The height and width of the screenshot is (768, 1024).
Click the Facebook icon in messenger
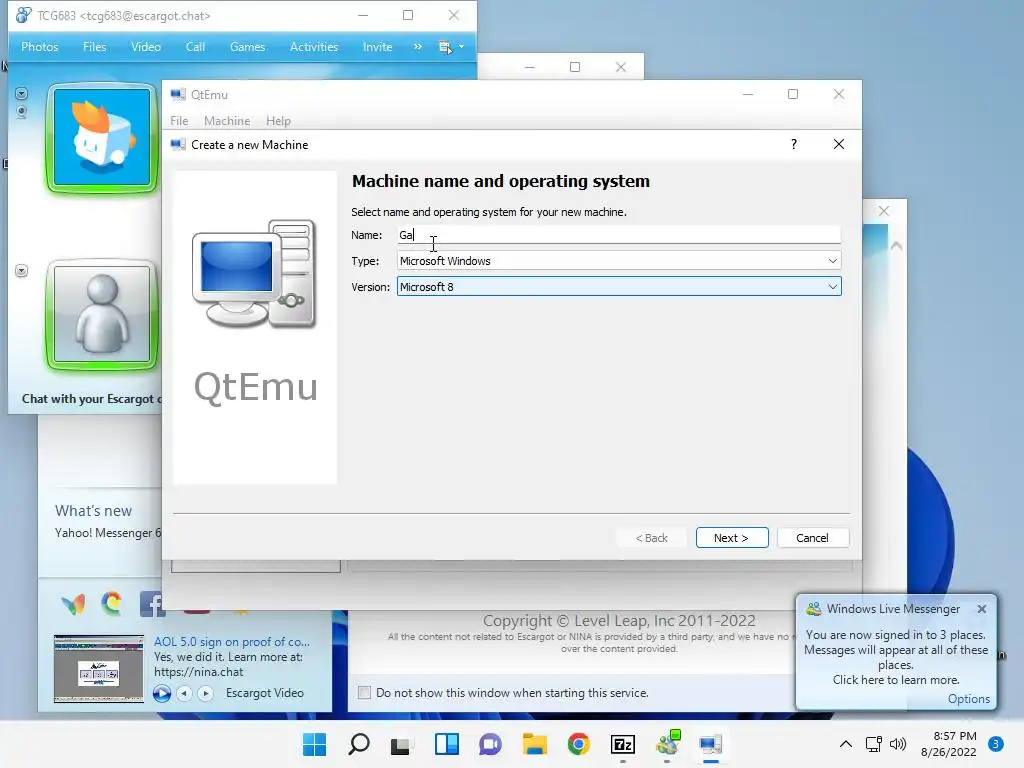click(151, 604)
